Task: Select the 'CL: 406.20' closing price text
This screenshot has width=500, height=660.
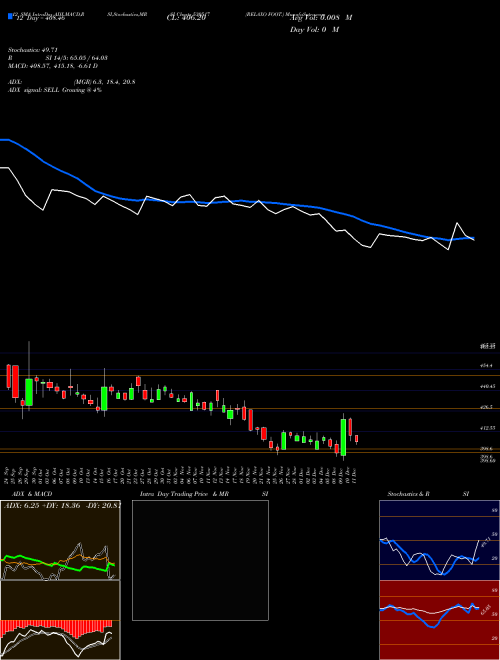Action: [x=186, y=18]
